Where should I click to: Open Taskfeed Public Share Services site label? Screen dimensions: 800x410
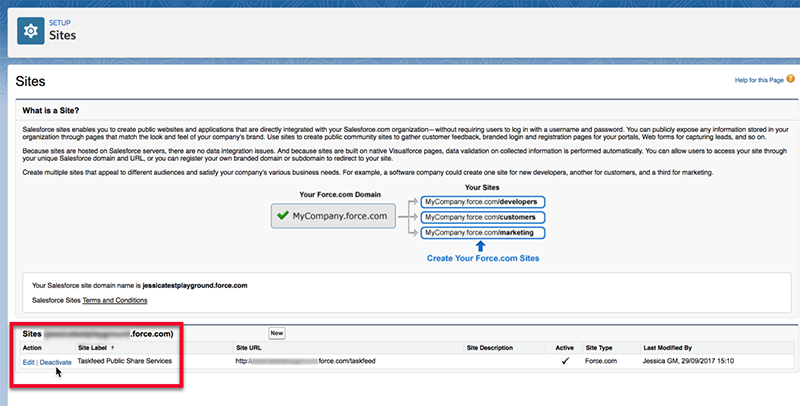[x=124, y=361]
